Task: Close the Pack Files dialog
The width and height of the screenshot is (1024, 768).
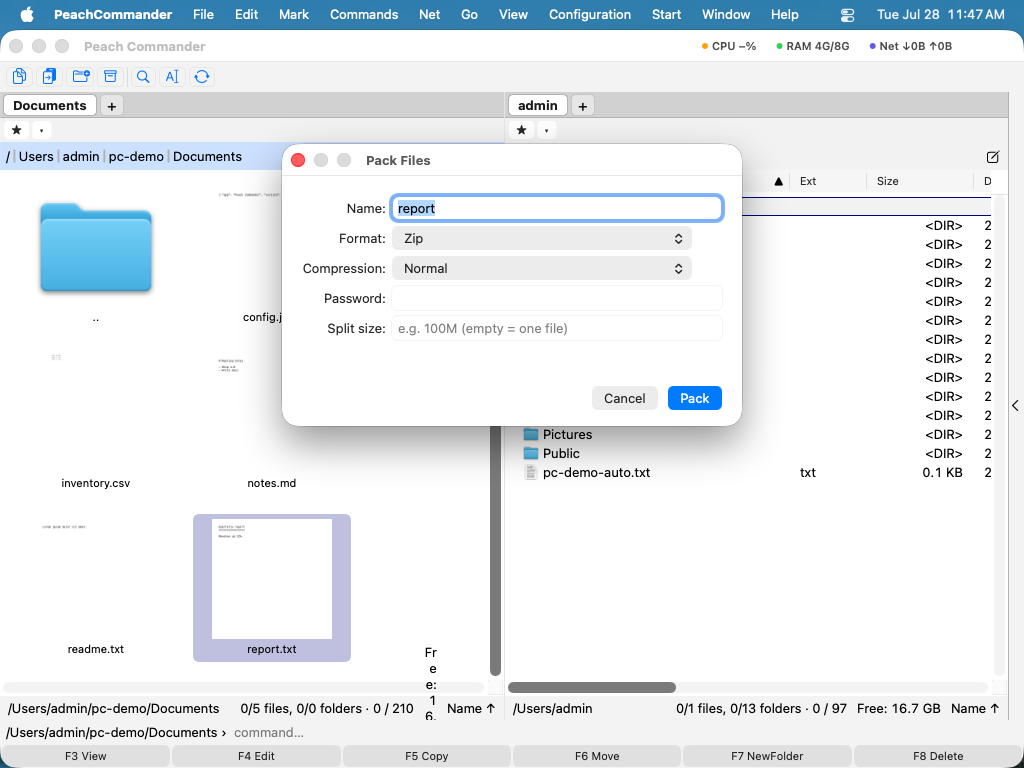Action: click(298, 161)
